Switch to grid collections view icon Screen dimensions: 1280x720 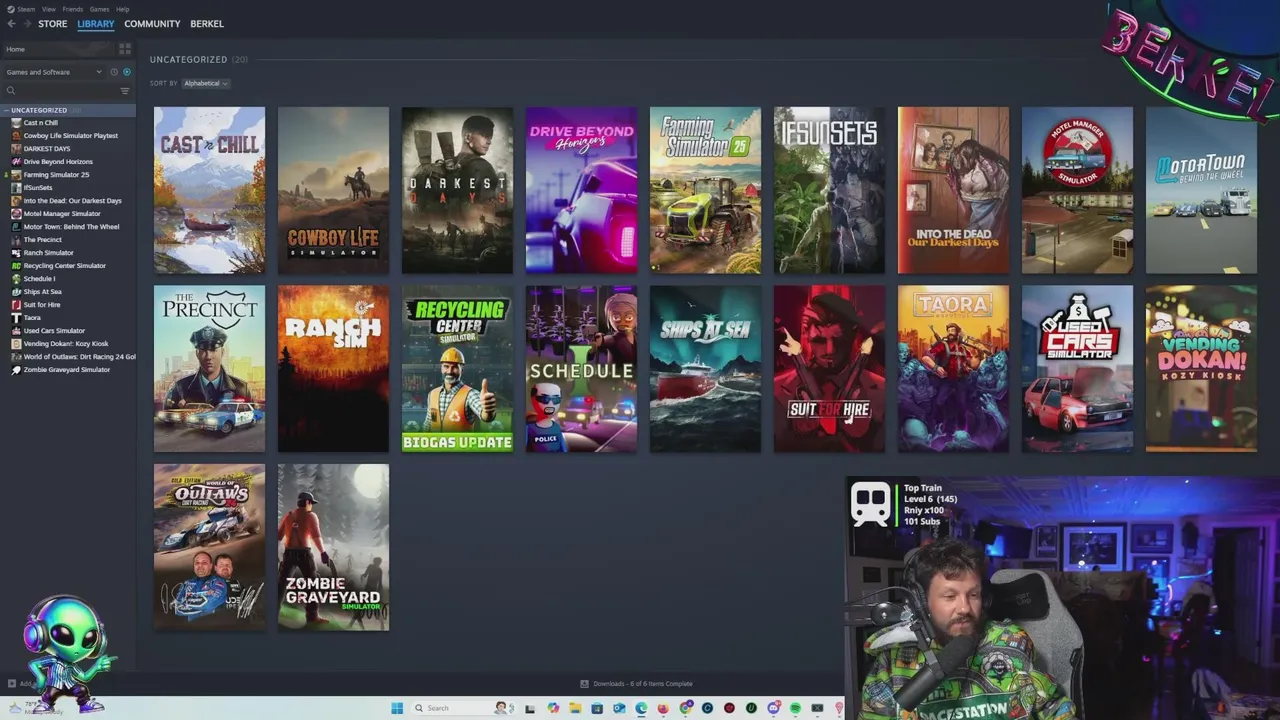pos(125,49)
